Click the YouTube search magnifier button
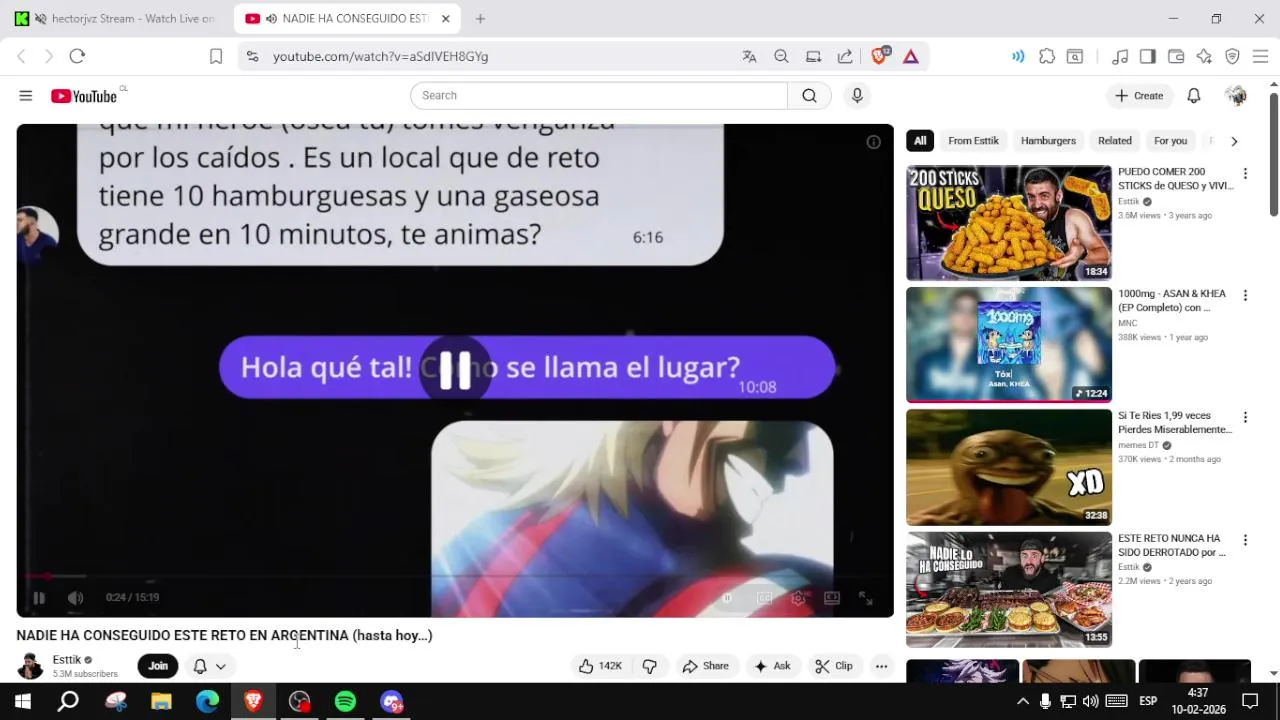The height and width of the screenshot is (720, 1280). pyautogui.click(x=809, y=96)
